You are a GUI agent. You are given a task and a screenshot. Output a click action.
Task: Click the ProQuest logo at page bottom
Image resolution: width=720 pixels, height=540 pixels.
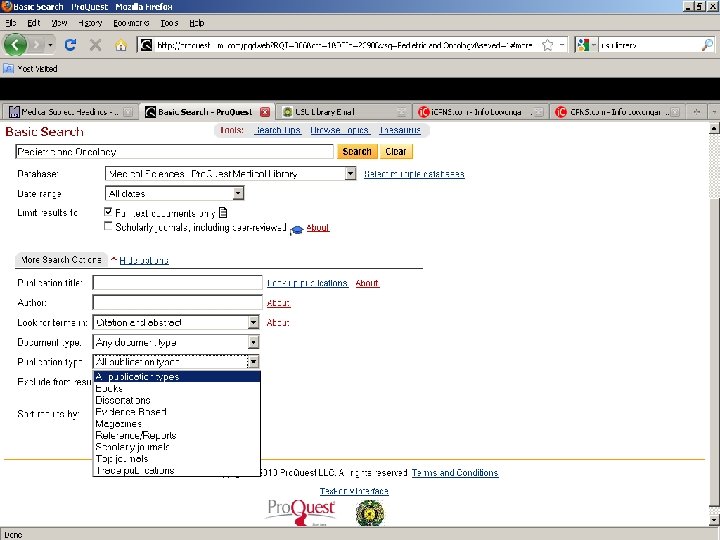tap(301, 512)
